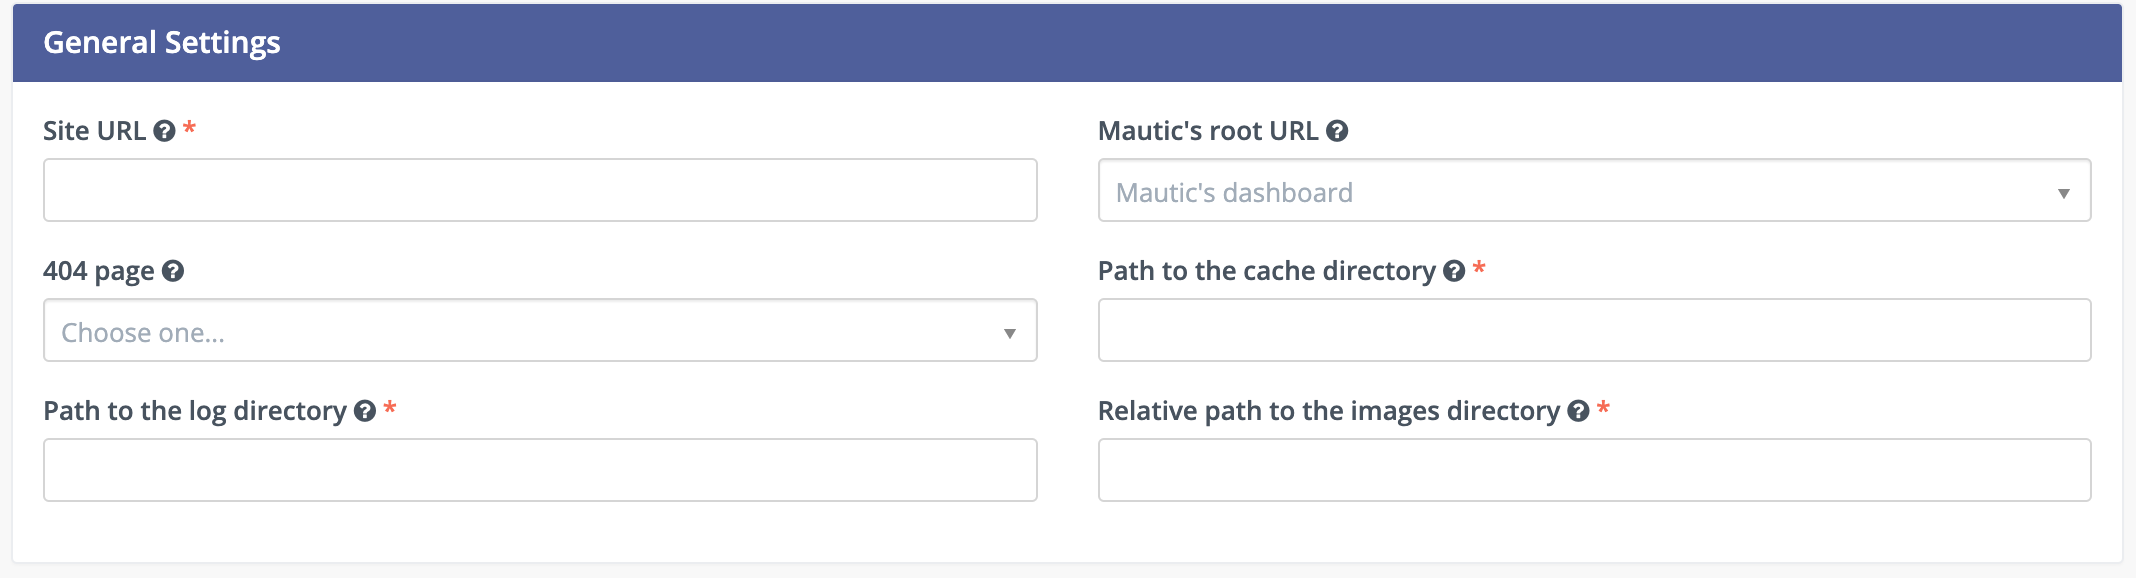Click the General Settings panel heading
The image size is (2136, 578).
162,43
